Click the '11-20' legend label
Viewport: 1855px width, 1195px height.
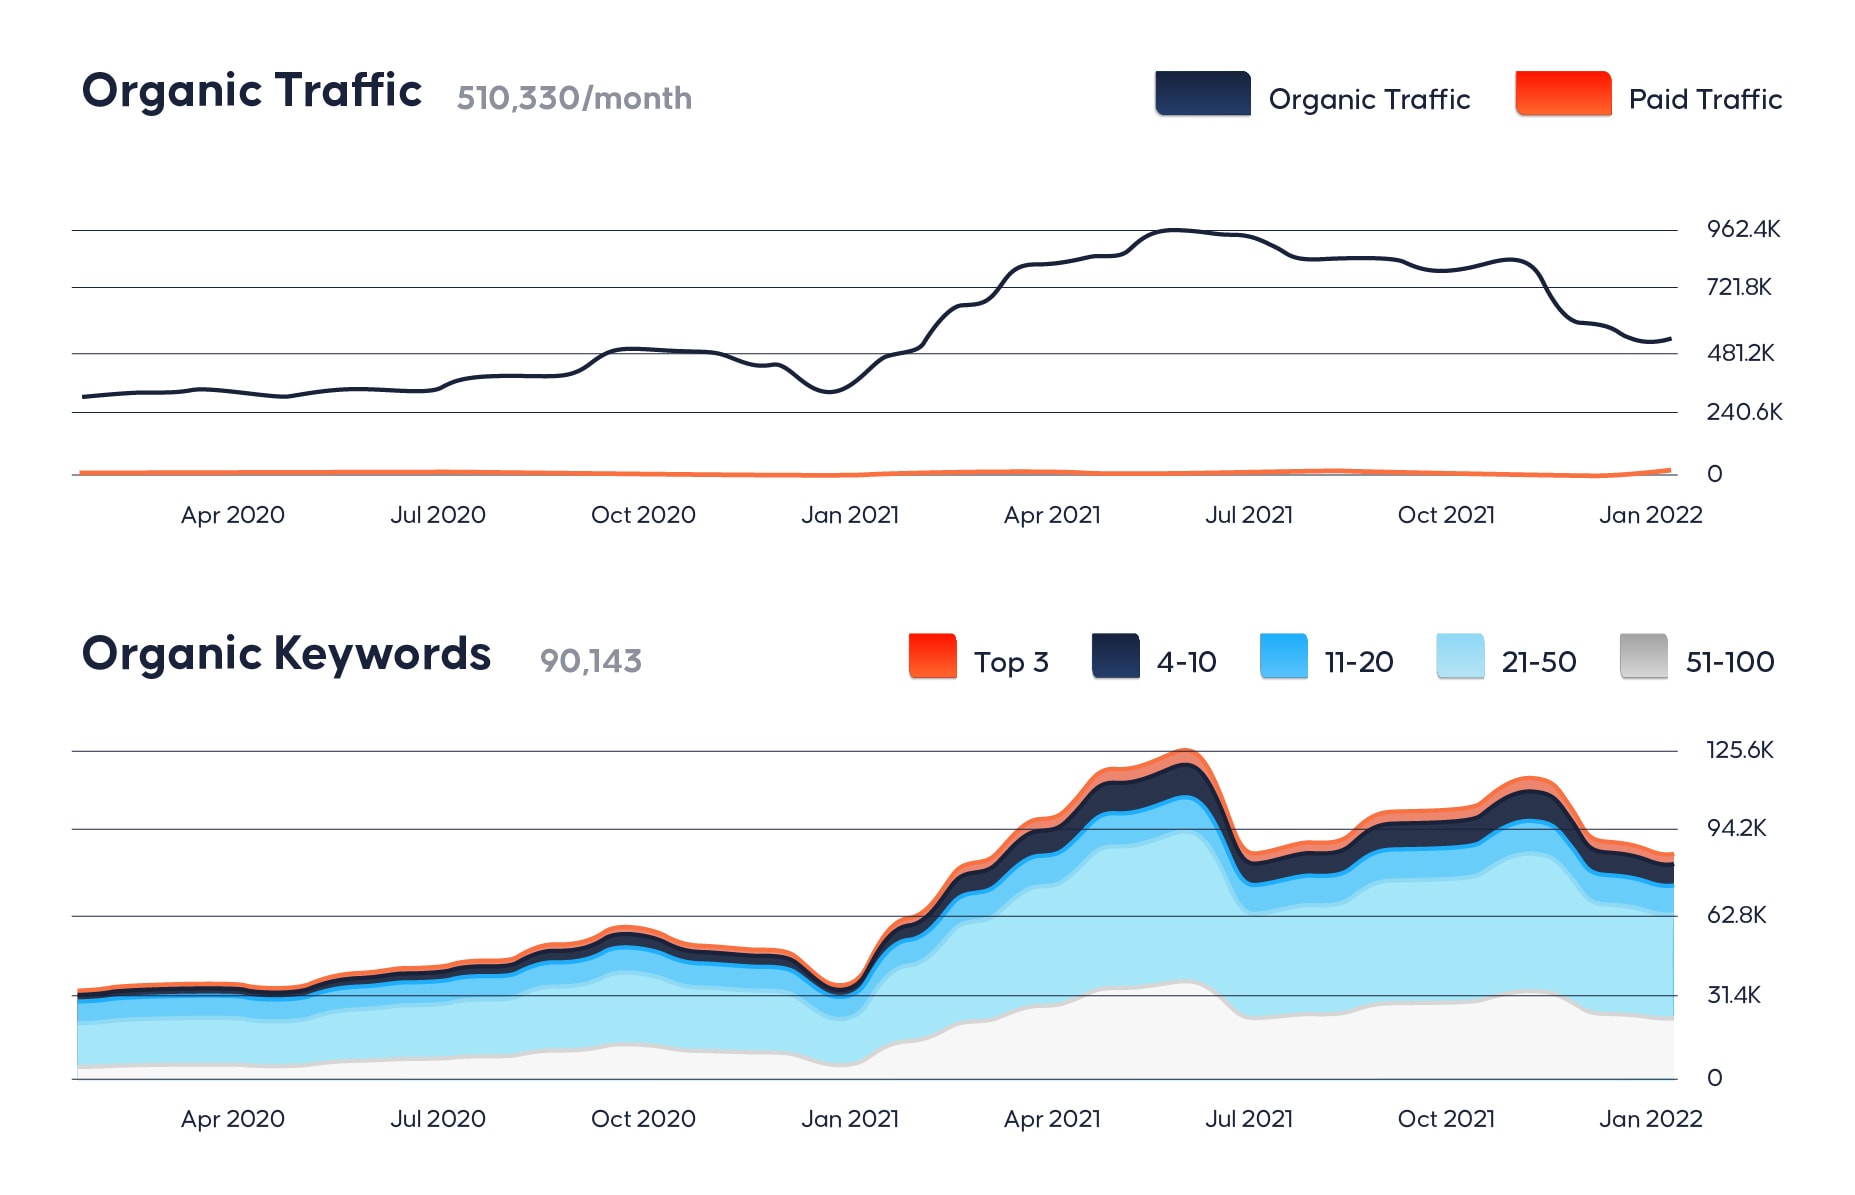click(1359, 662)
